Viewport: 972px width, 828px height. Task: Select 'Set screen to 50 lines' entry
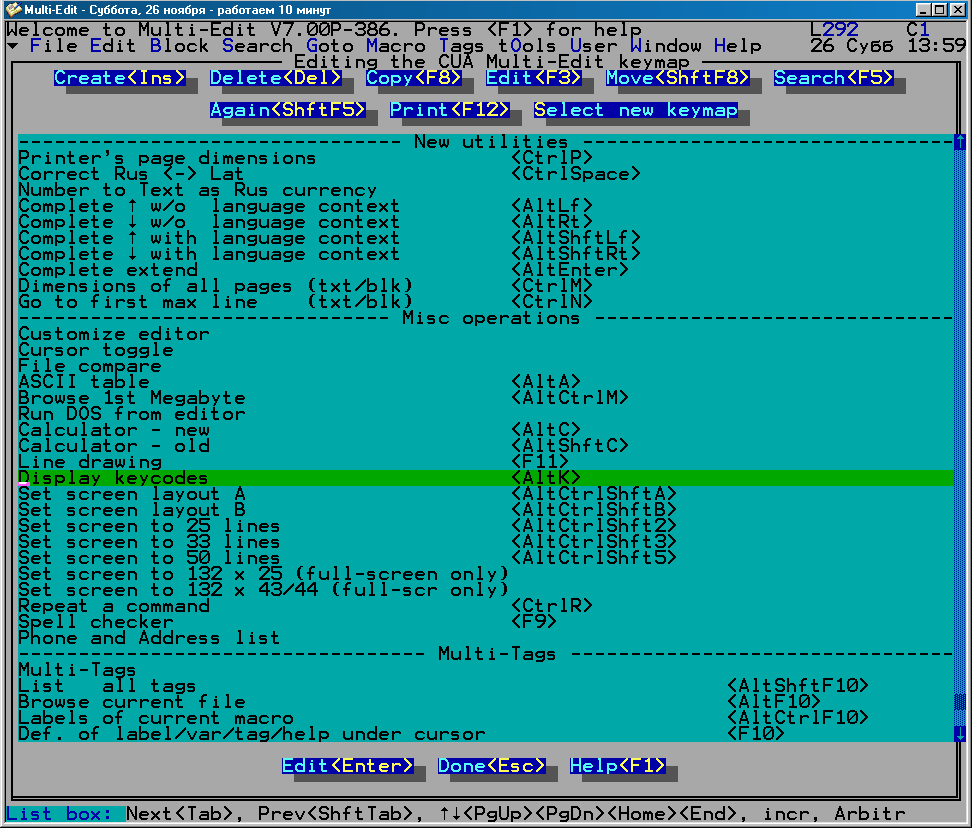tap(486, 558)
